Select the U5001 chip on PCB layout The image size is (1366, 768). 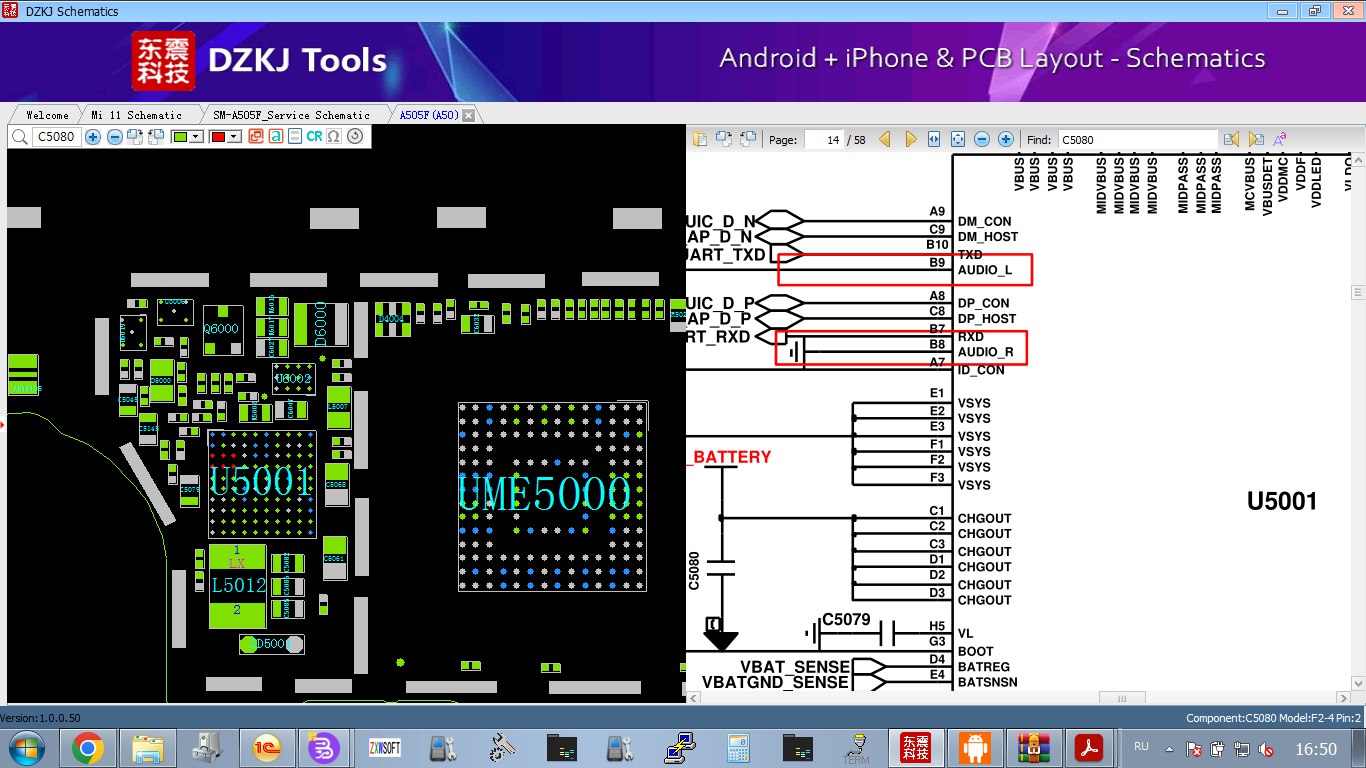[262, 484]
